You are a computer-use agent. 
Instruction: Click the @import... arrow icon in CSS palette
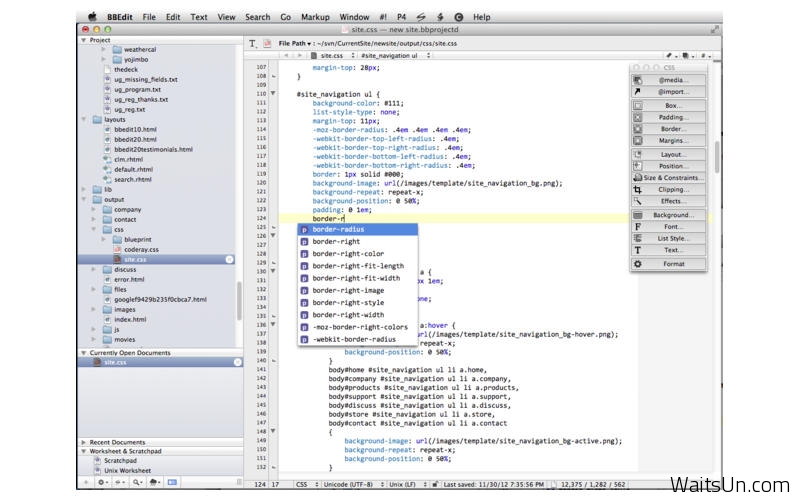(638, 92)
